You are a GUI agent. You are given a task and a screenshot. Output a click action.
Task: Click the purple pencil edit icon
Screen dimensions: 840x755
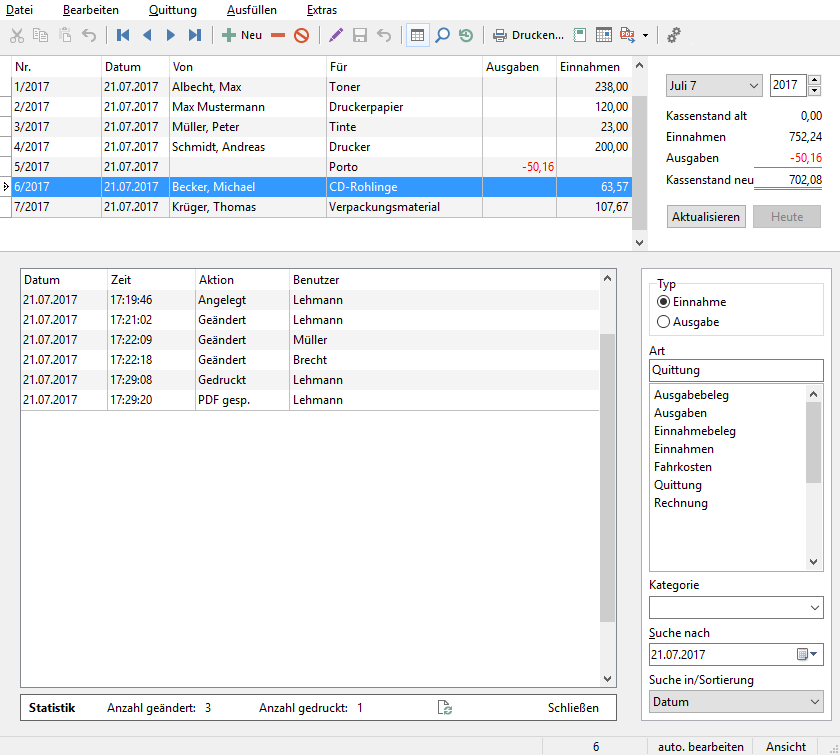336,35
